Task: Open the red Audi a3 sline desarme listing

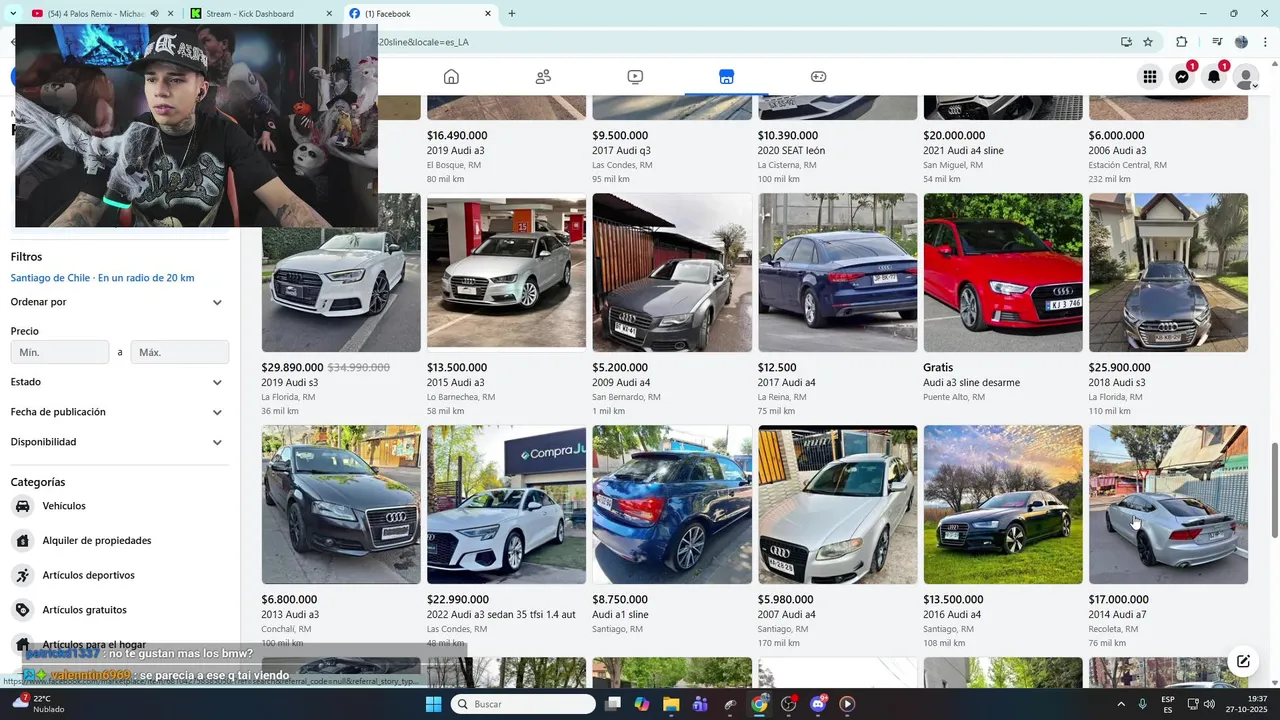Action: click(1003, 273)
